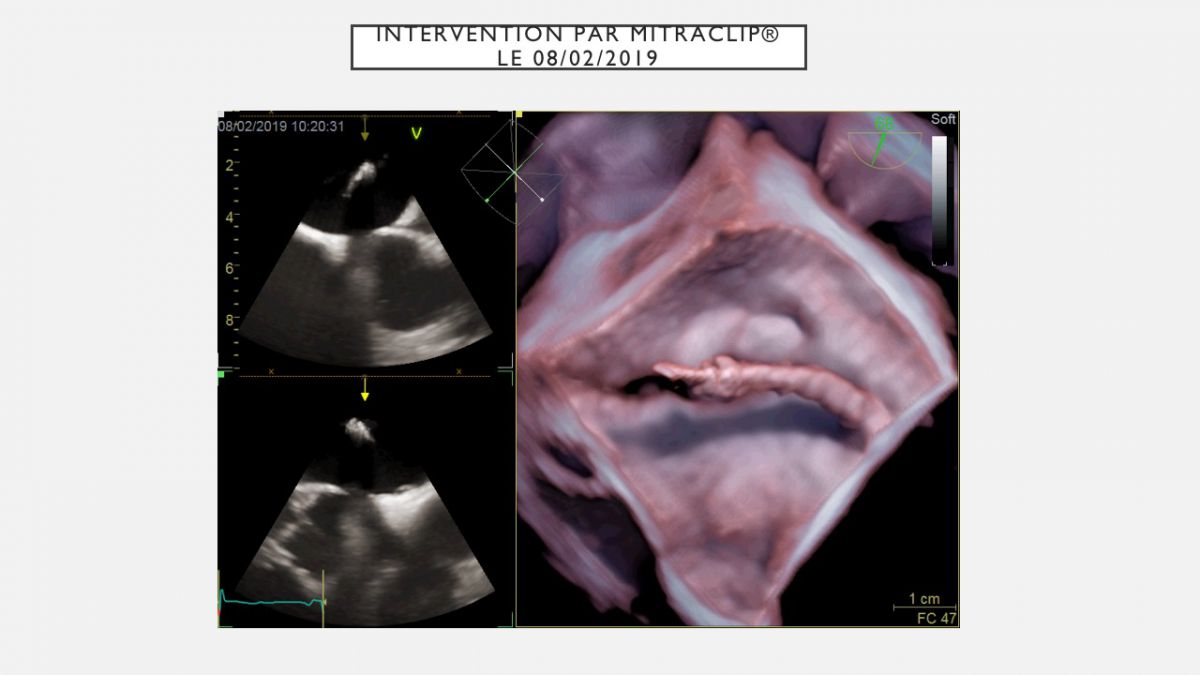Click the green angle dial reading 68
1200x675 pixels.
(x=883, y=141)
